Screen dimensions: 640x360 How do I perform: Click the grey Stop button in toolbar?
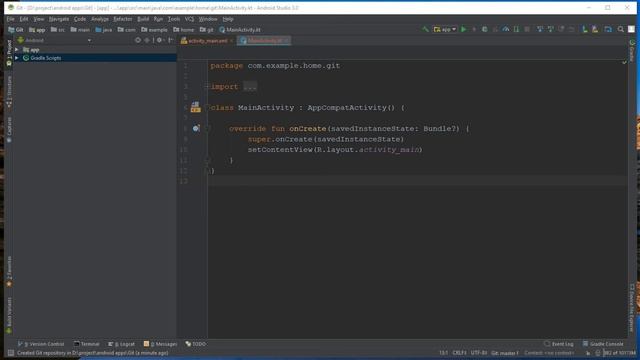527,29
